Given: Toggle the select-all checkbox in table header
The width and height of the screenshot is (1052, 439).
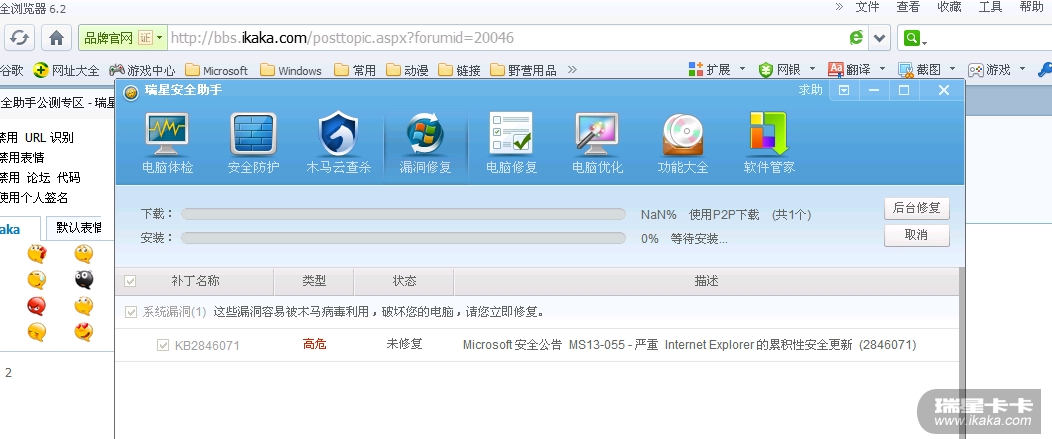Looking at the screenshot, I should coord(130,281).
